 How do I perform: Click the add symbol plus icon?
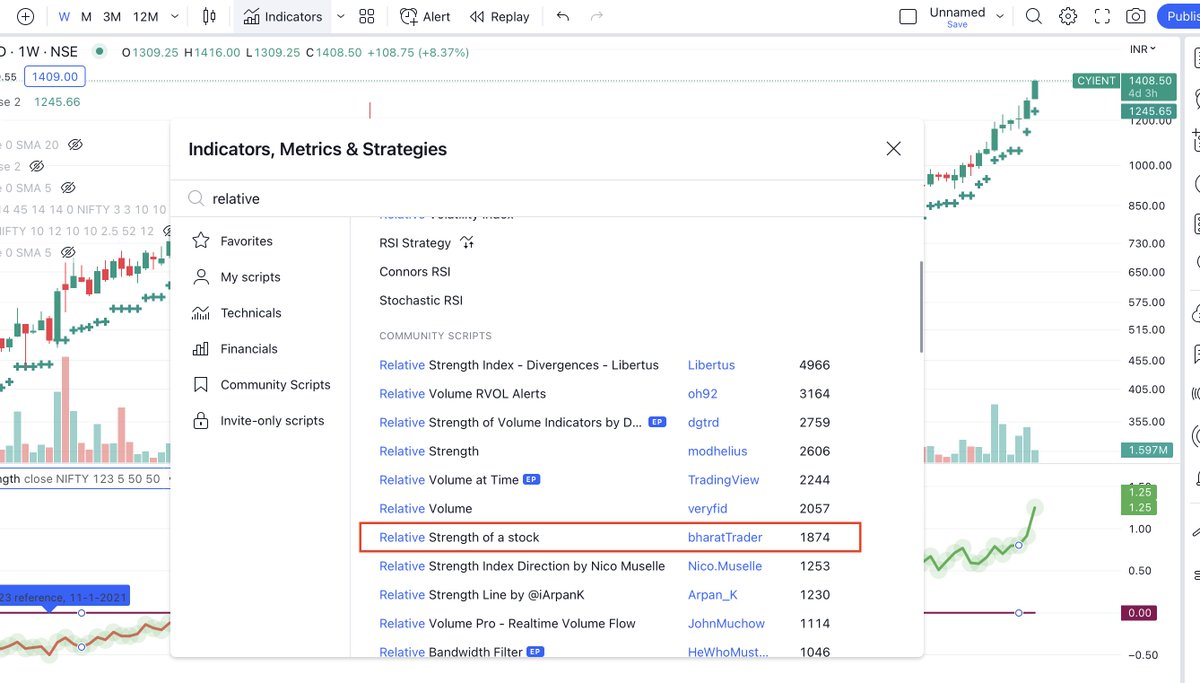click(26, 17)
